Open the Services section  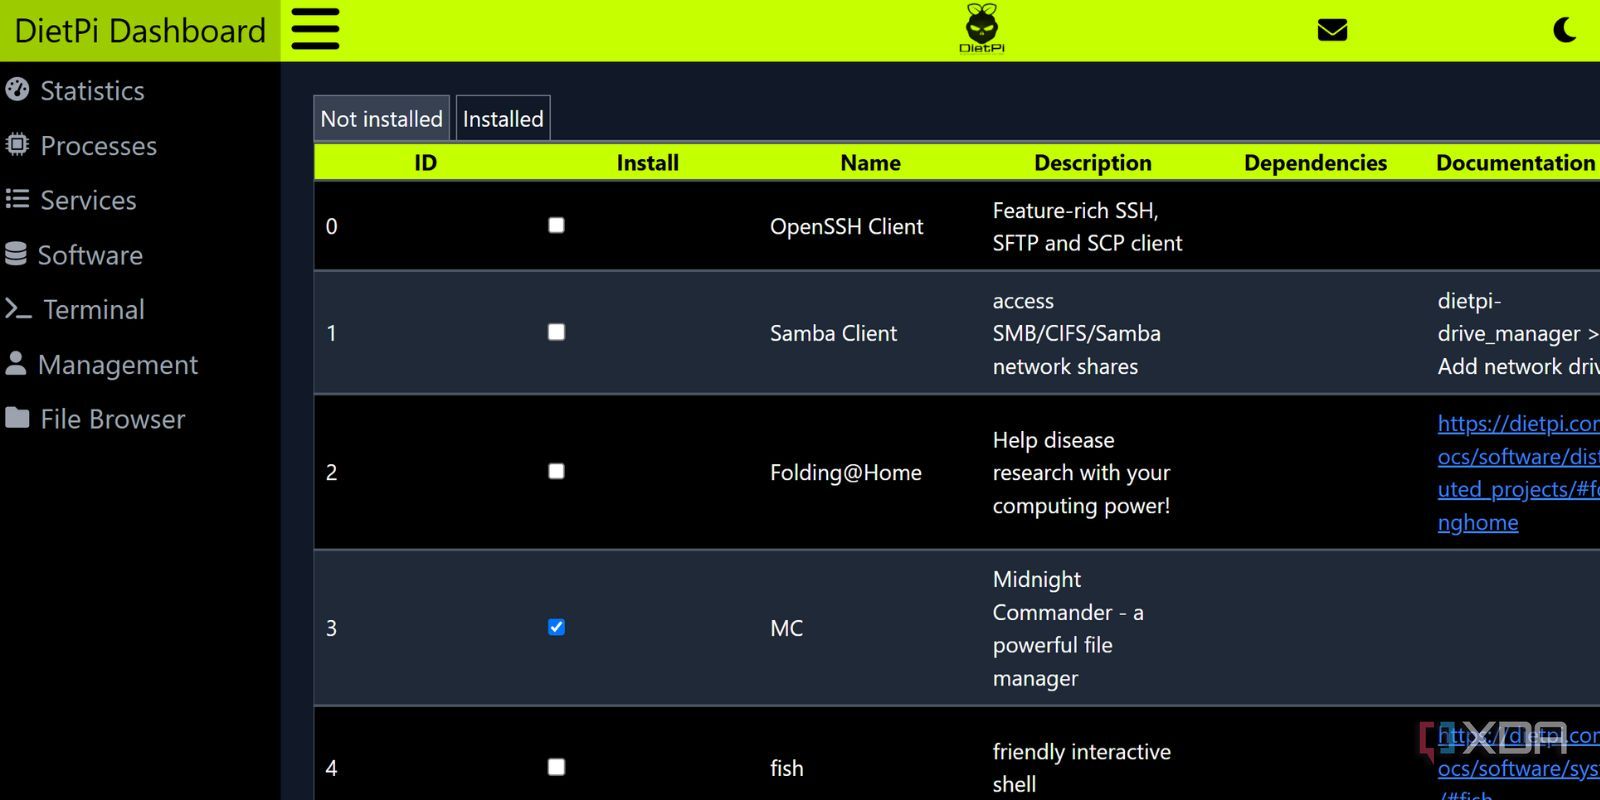tap(88, 200)
